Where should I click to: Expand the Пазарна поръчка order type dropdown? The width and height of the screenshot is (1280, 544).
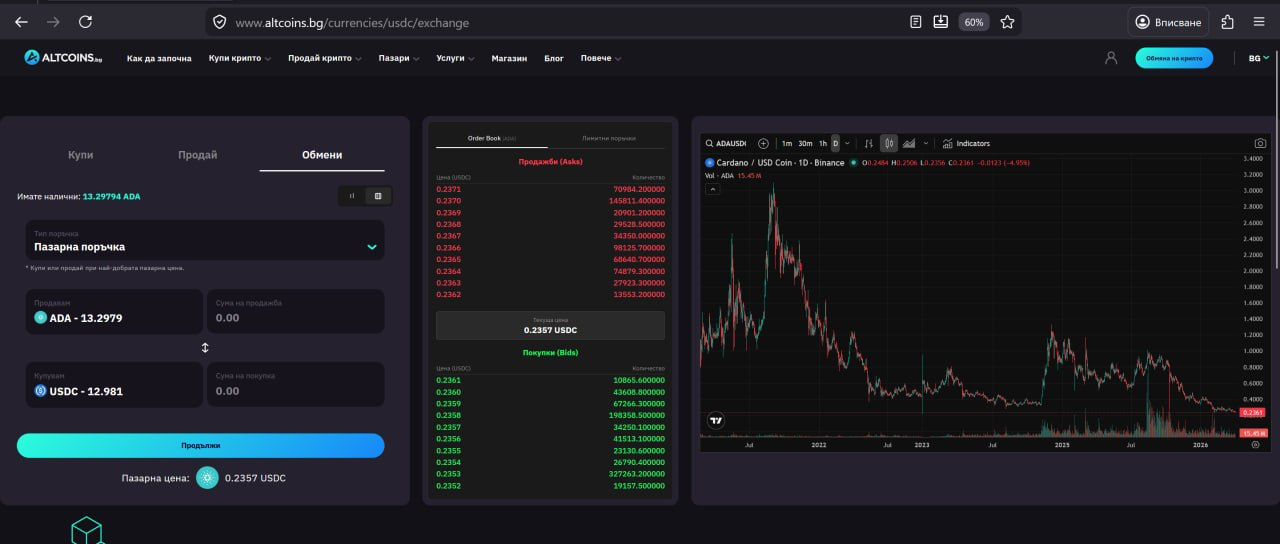tap(204, 241)
